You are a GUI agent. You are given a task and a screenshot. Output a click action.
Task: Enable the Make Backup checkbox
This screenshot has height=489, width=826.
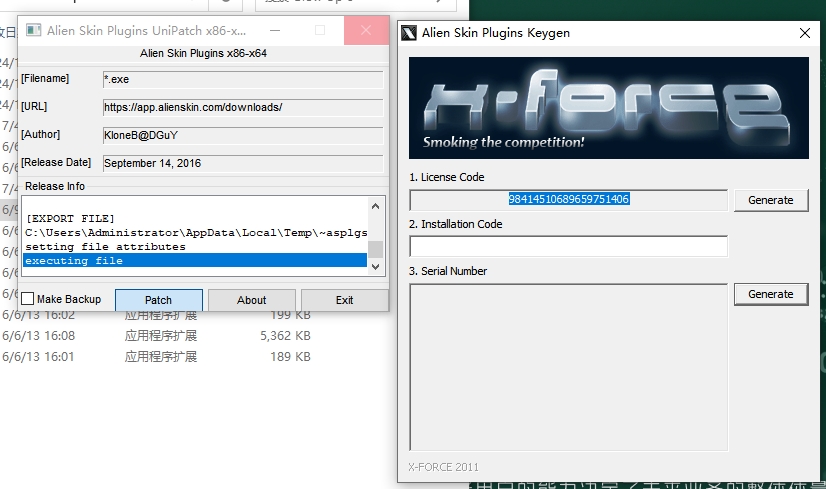[27, 299]
